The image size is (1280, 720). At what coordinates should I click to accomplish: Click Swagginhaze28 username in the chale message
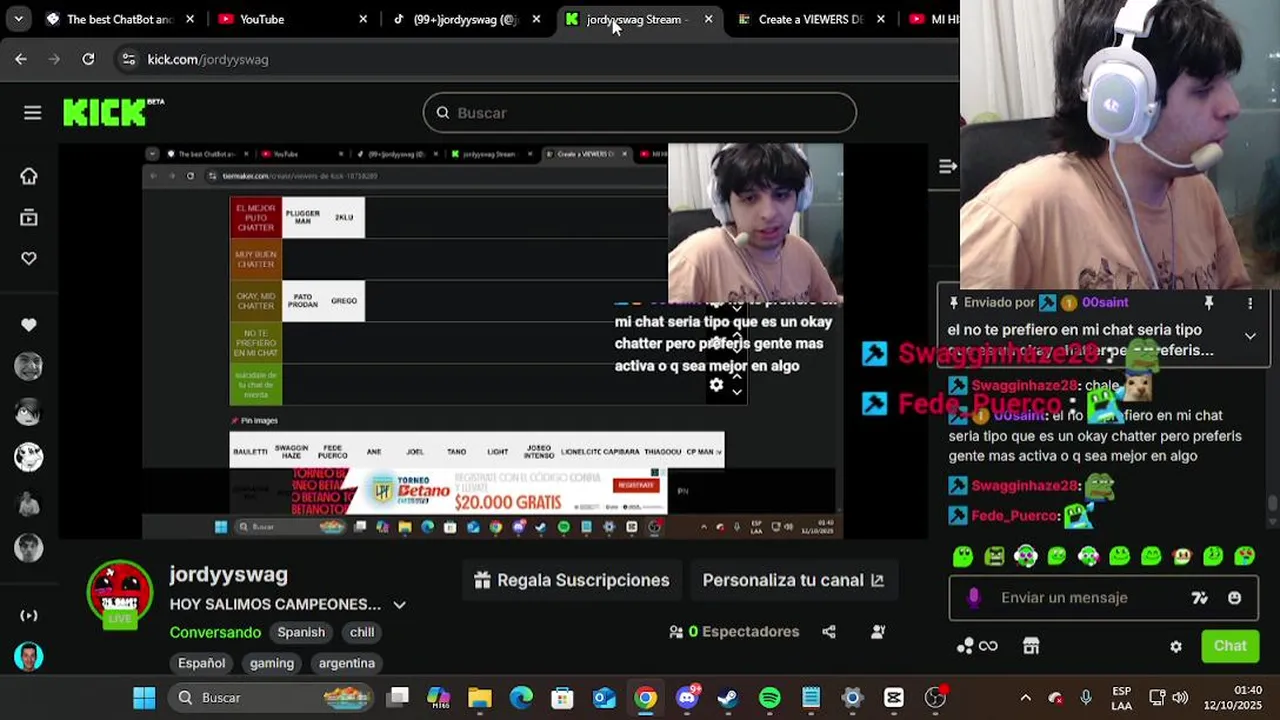(1024, 385)
